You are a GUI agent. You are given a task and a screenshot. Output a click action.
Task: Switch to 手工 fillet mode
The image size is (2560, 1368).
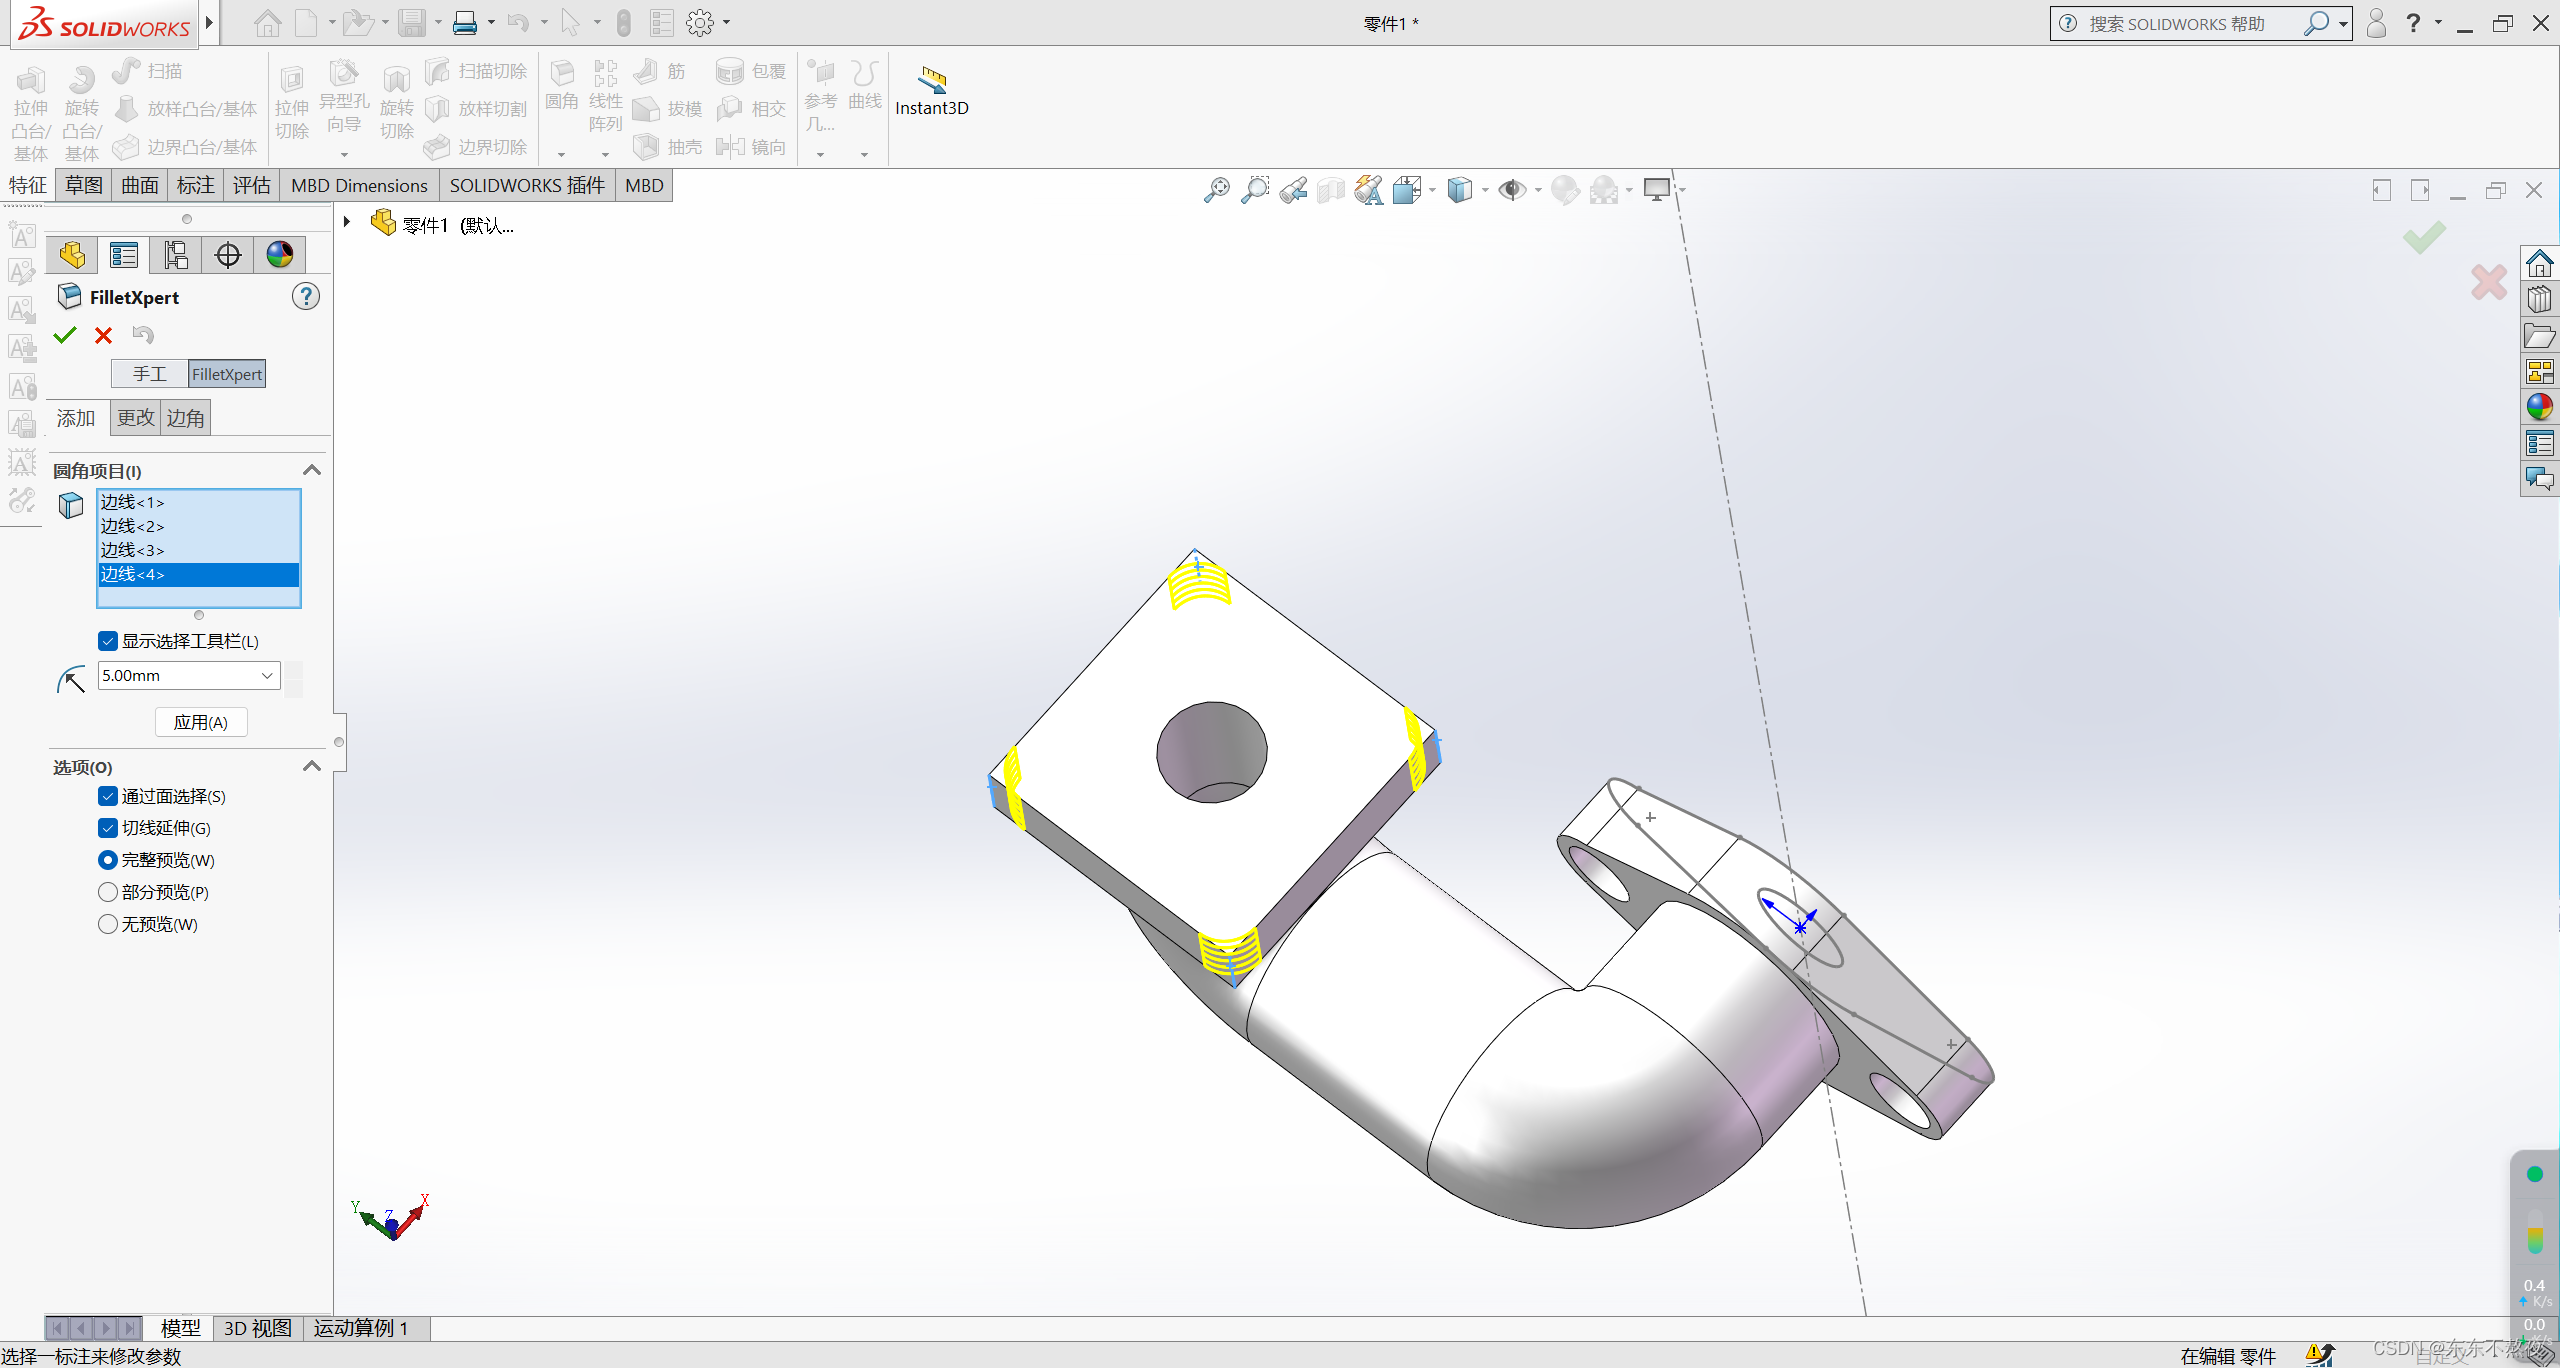coord(150,373)
